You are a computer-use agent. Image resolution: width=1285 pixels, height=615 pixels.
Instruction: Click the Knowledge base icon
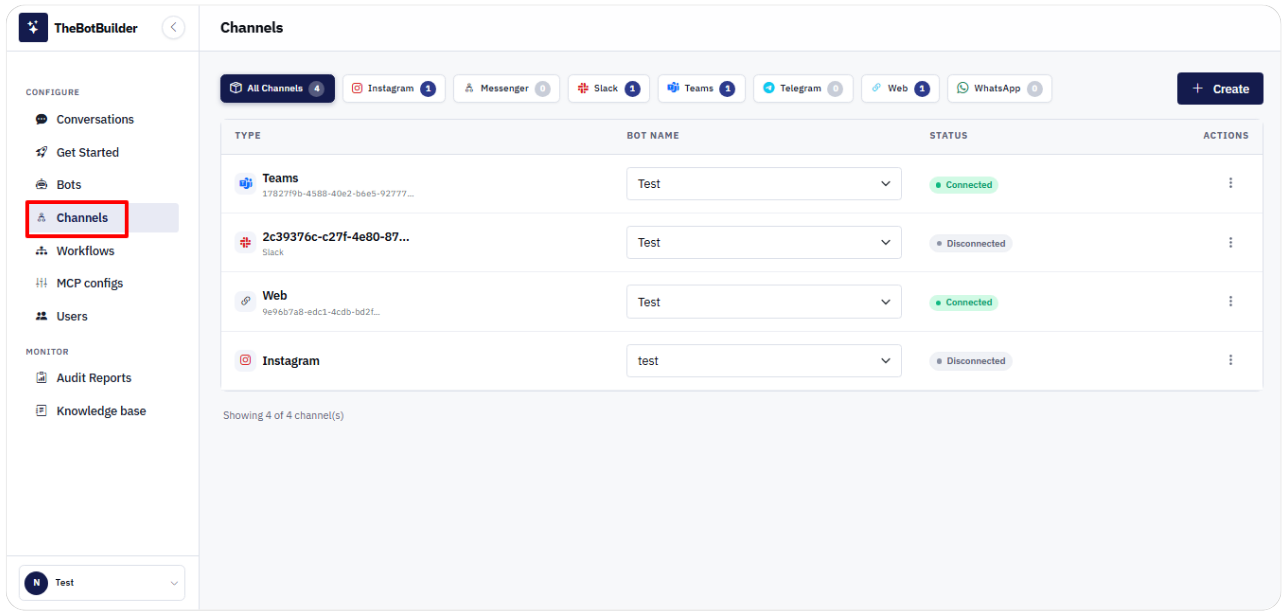tap(41, 411)
